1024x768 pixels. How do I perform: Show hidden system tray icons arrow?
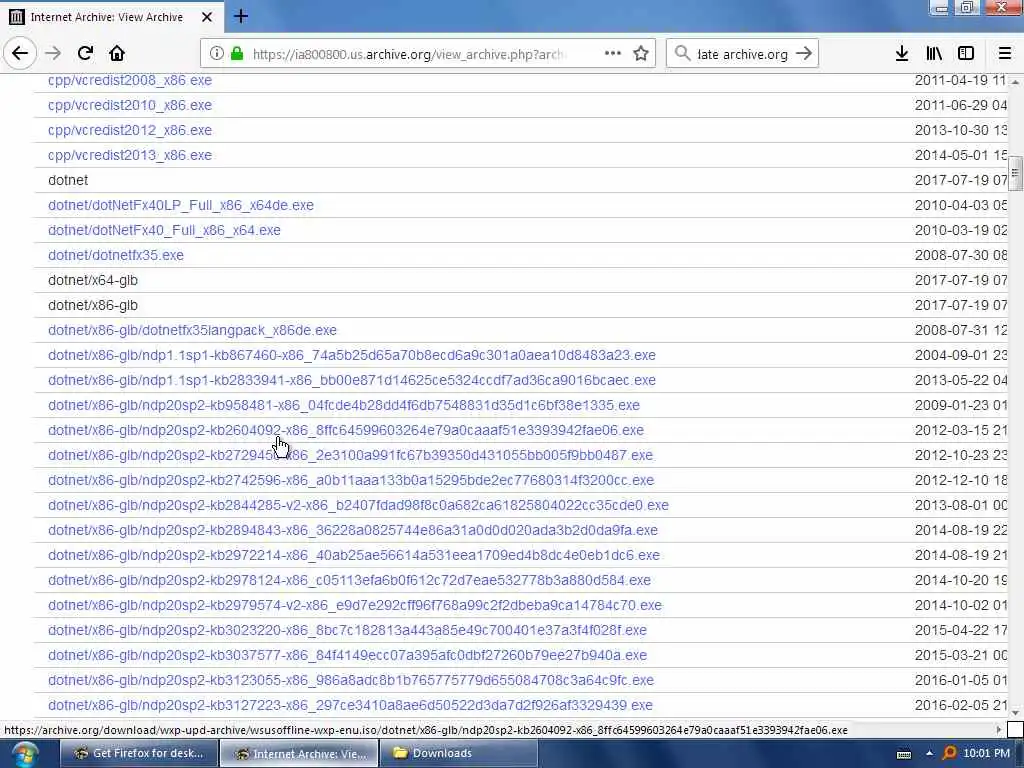(x=929, y=754)
